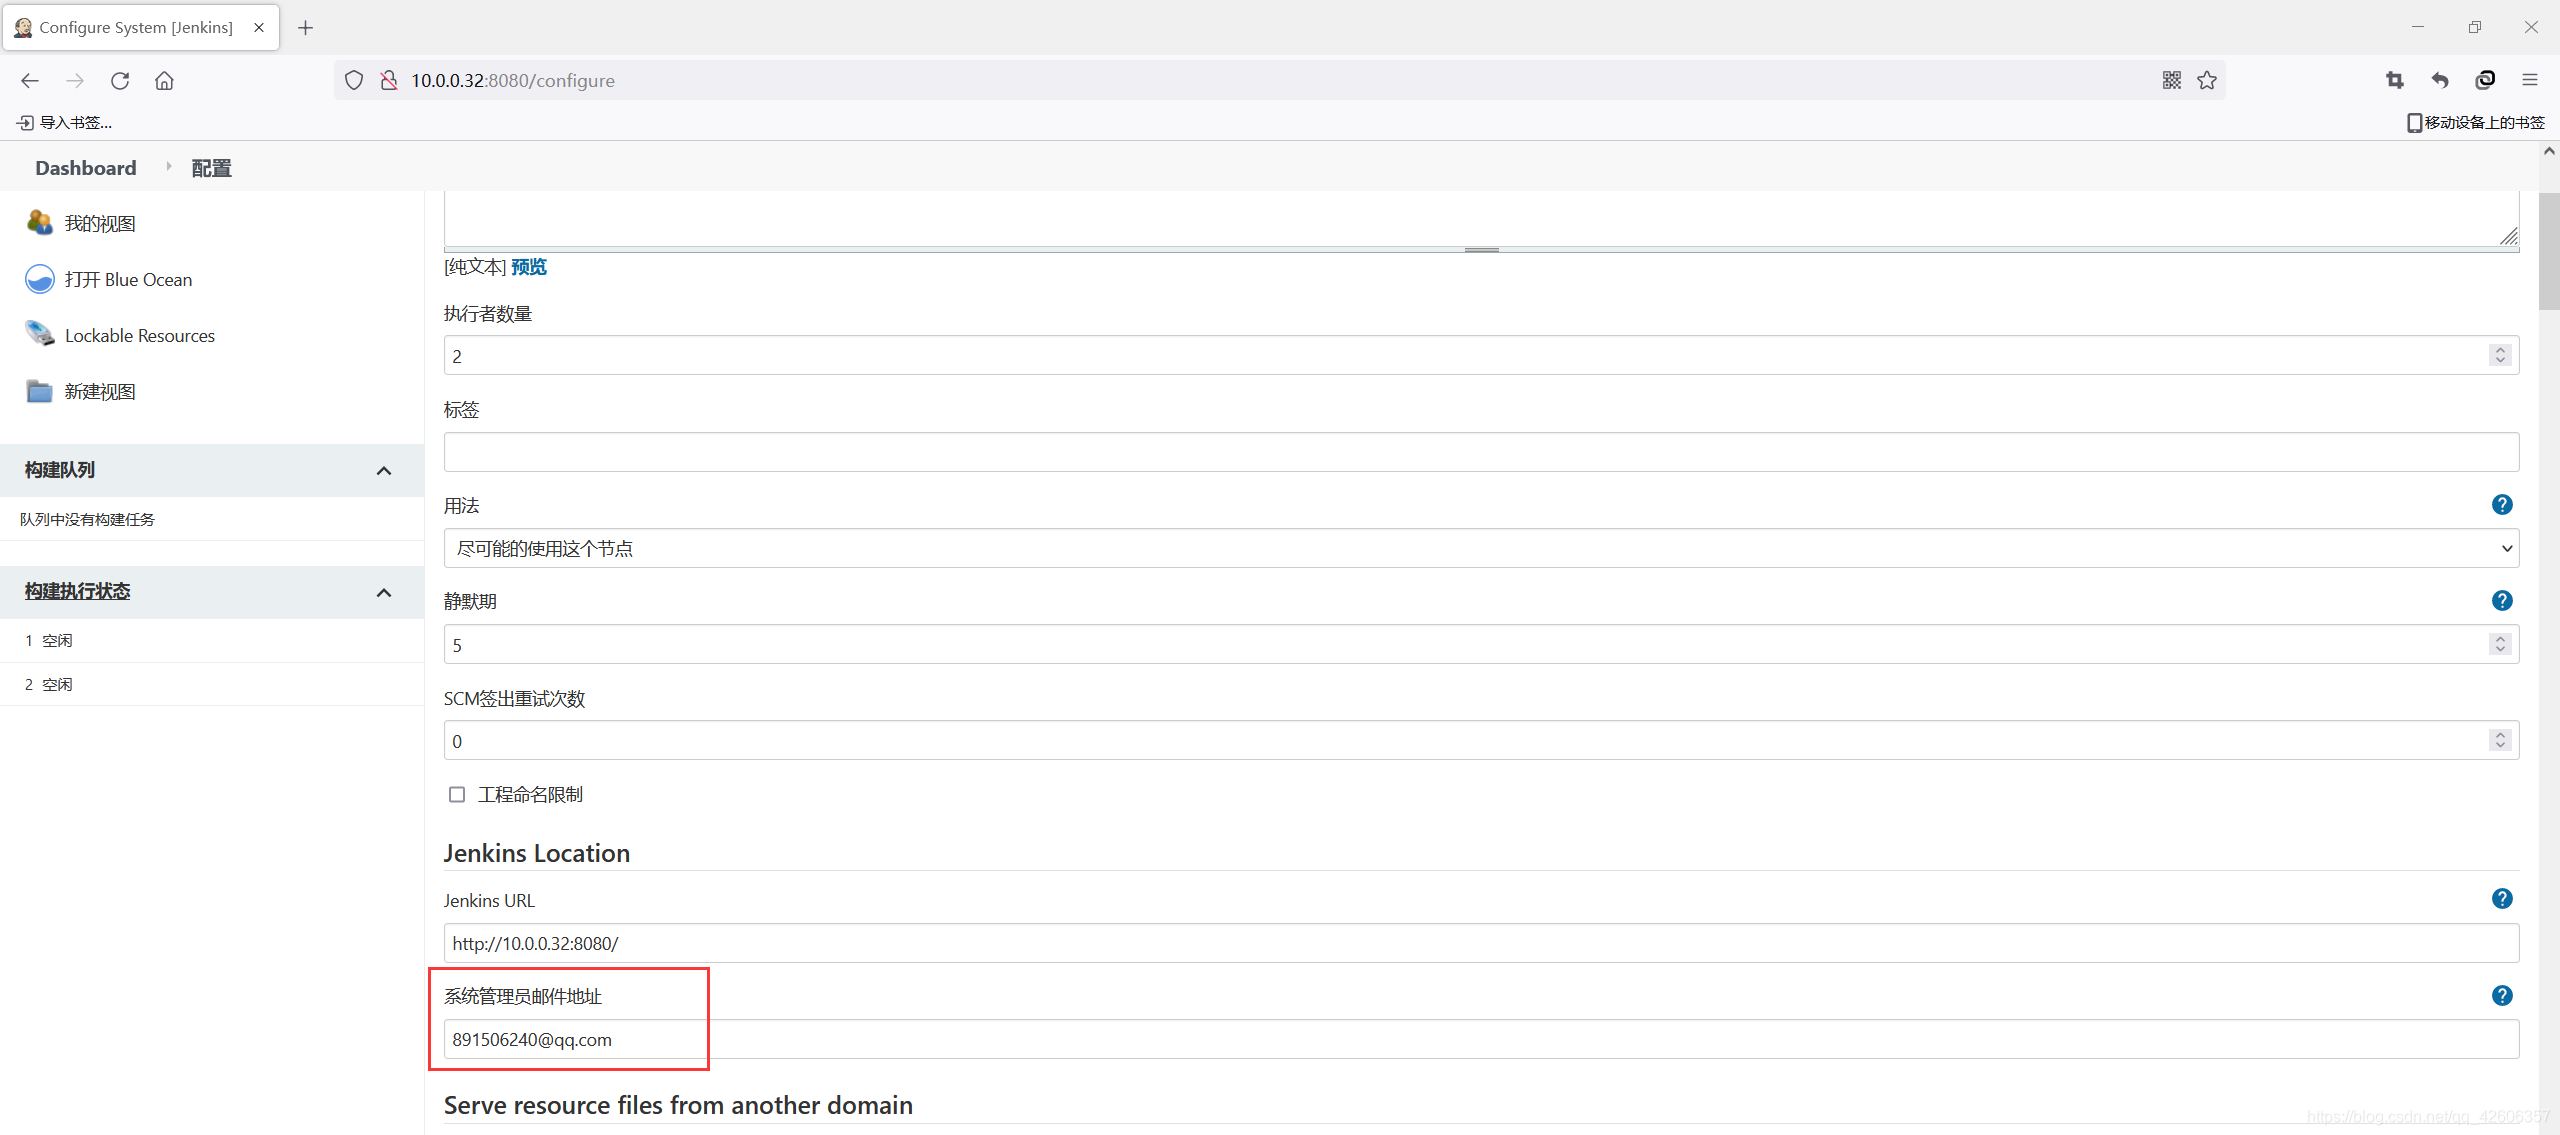The image size is (2560, 1135).
Task: Open the browser hamburger menu
Action: [x=2530, y=80]
